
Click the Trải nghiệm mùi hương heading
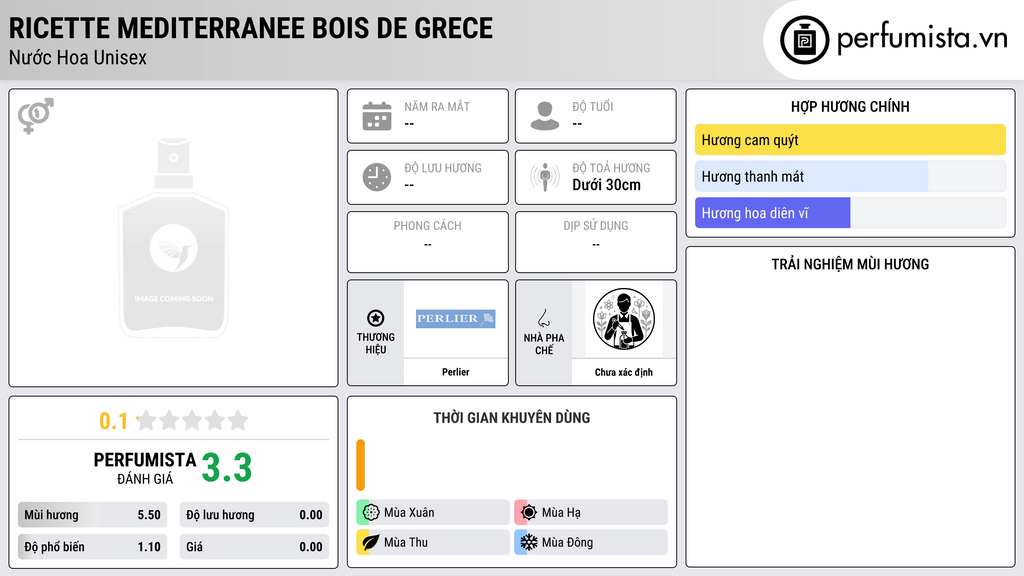coord(850,264)
